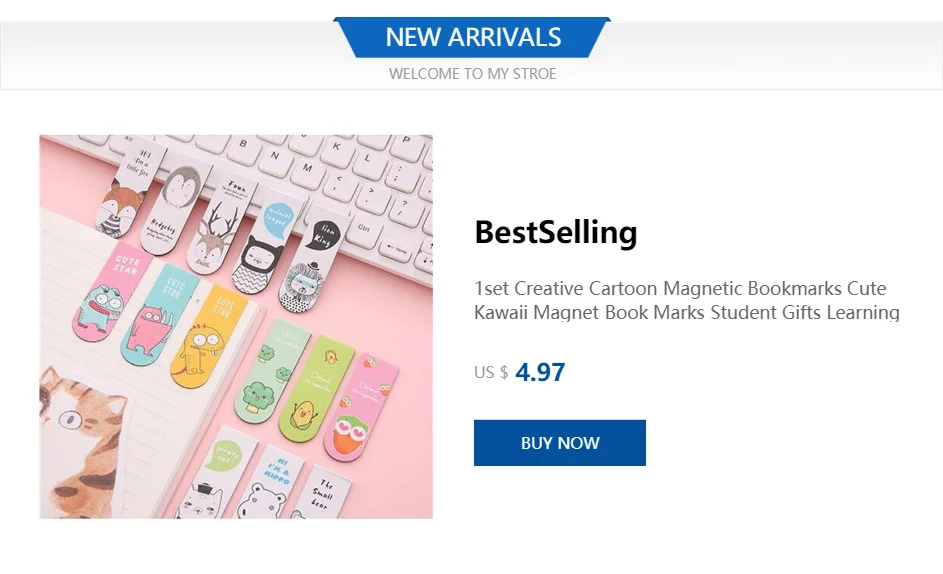
Task: Click the yellow Cute Star monster bookmark
Action: tap(207, 336)
